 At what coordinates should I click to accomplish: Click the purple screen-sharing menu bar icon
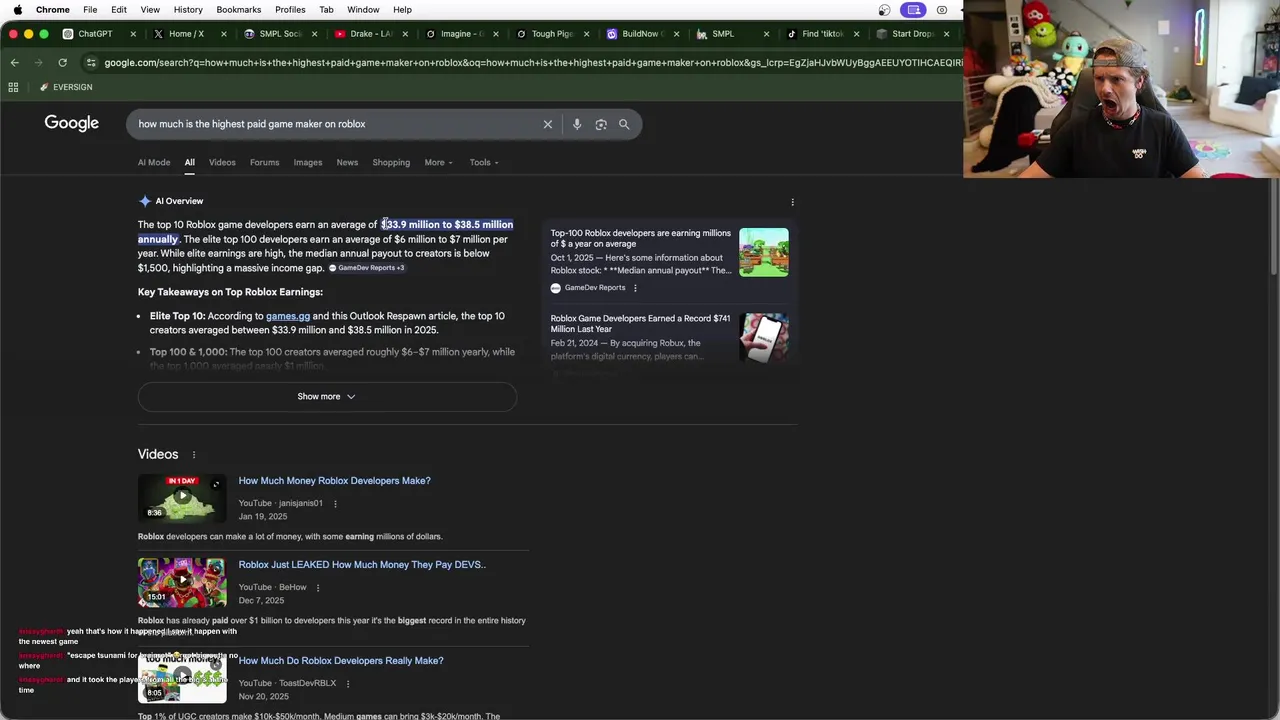pyautogui.click(x=913, y=10)
